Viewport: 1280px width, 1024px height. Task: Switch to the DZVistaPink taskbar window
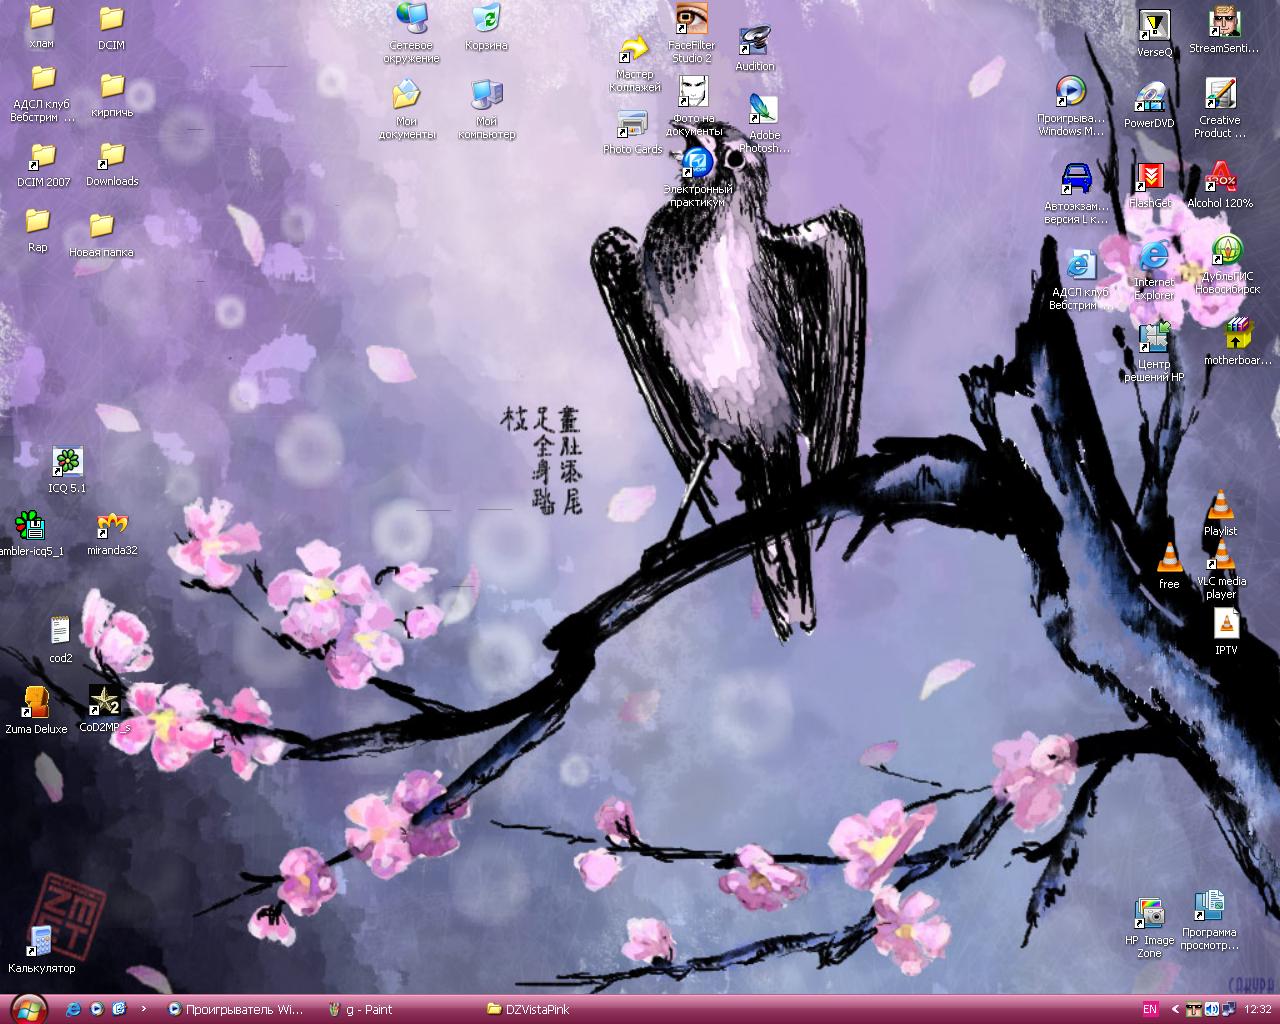(530, 1009)
